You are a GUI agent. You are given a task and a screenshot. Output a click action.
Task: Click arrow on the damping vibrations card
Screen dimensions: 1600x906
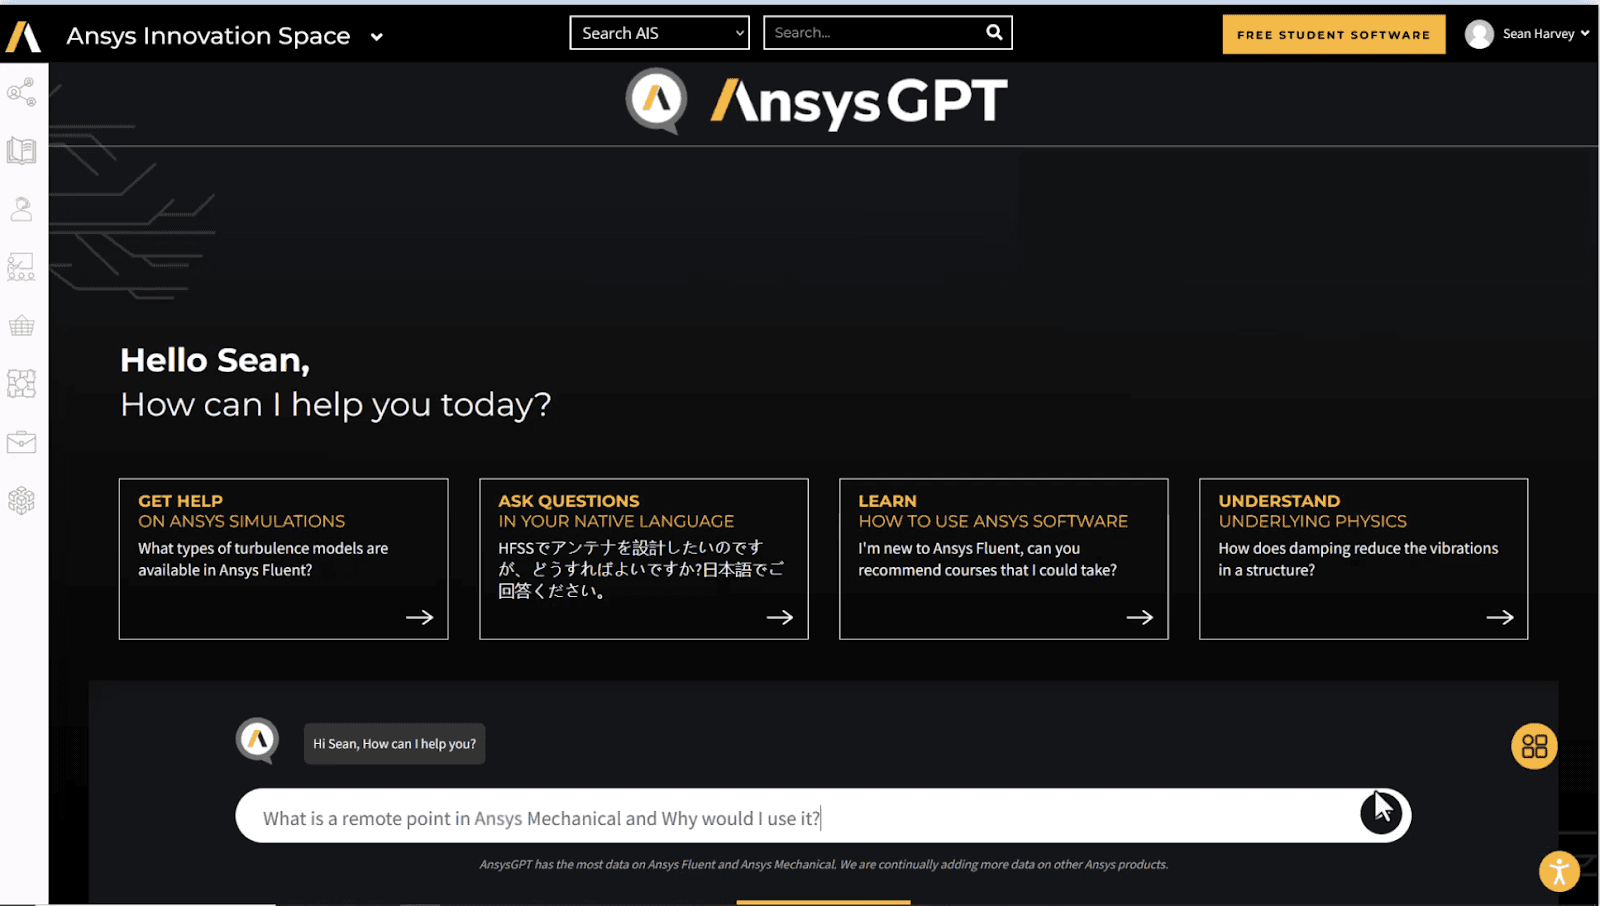(x=1500, y=617)
